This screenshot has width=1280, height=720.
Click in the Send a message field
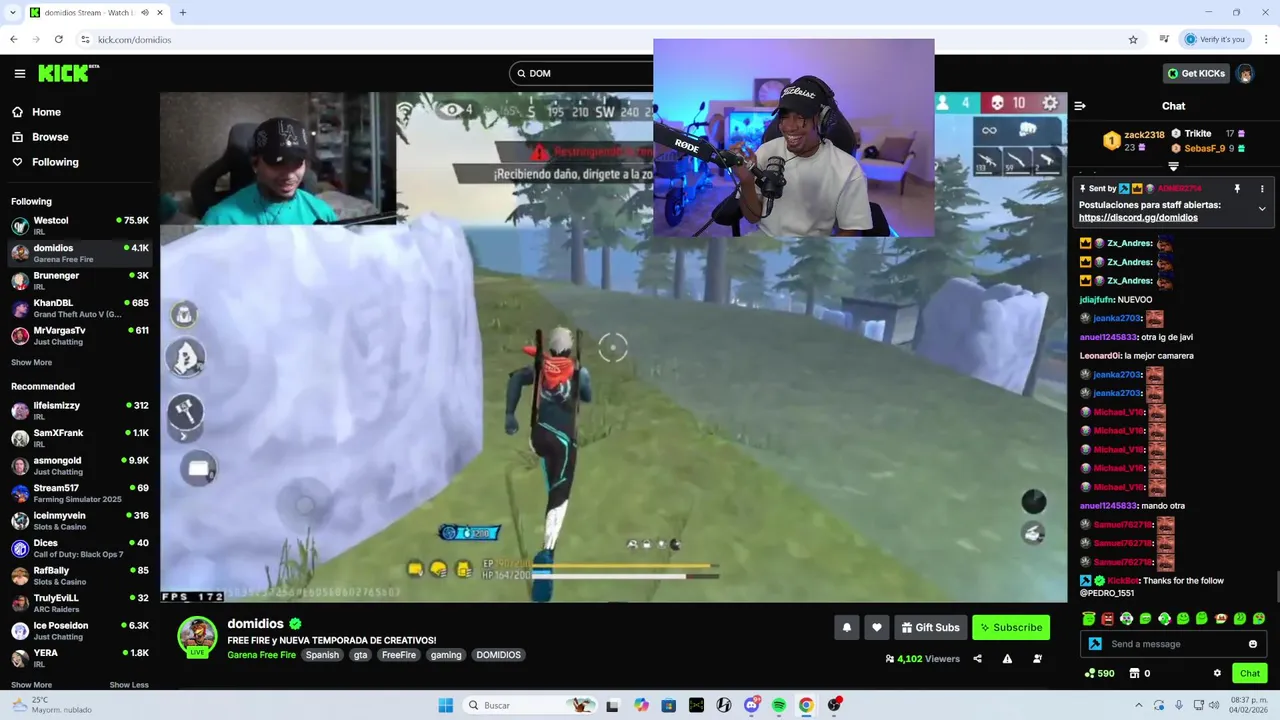(x=1173, y=644)
